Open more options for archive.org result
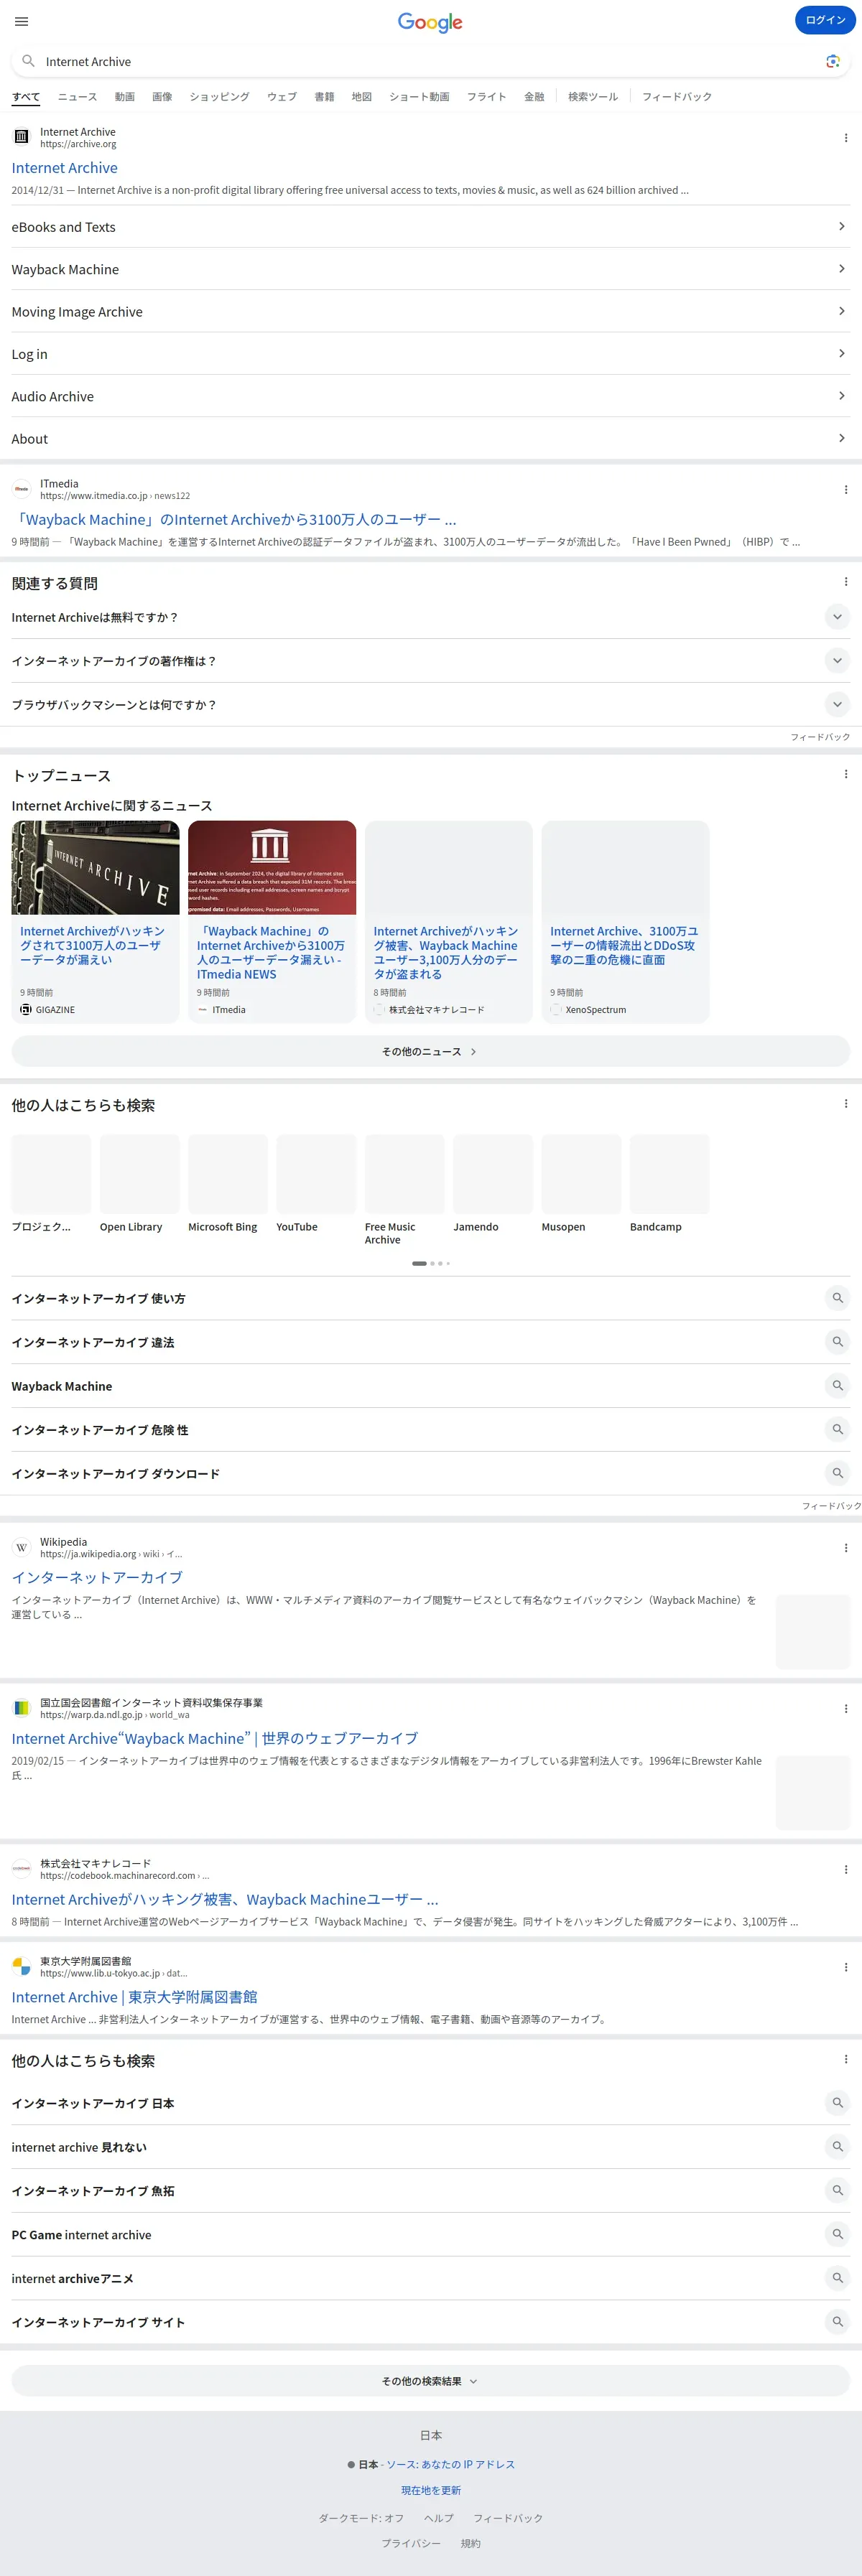Image resolution: width=862 pixels, height=2576 pixels. pyautogui.click(x=845, y=138)
